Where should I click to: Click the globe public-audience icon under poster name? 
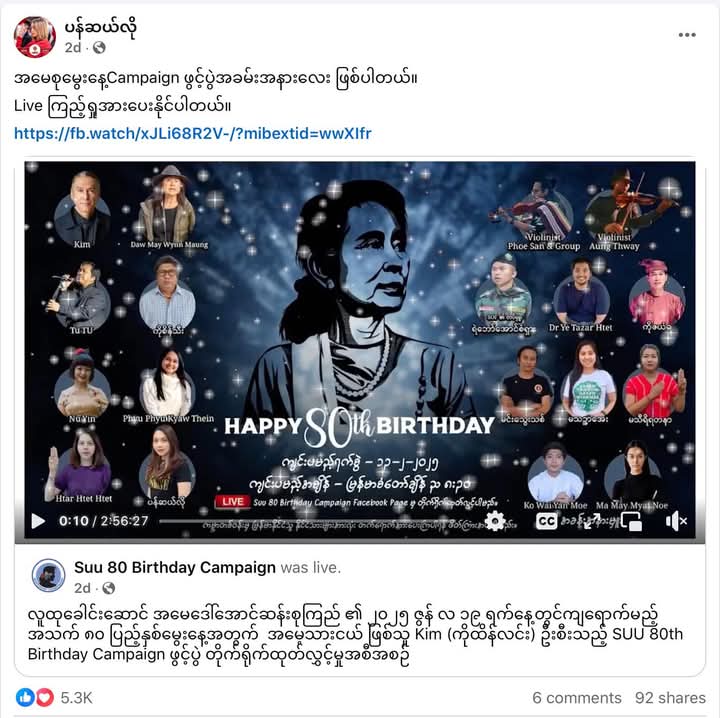[x=99, y=47]
